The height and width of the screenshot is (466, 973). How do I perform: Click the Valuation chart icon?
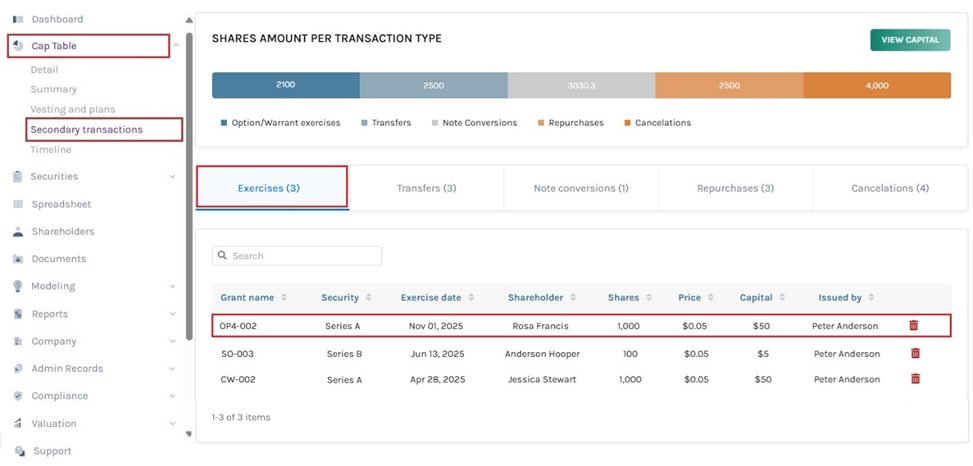click(x=18, y=423)
